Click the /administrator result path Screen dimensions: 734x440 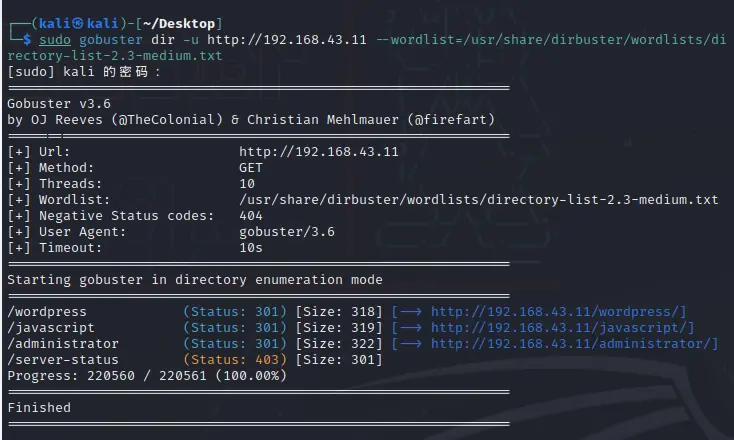pos(62,343)
